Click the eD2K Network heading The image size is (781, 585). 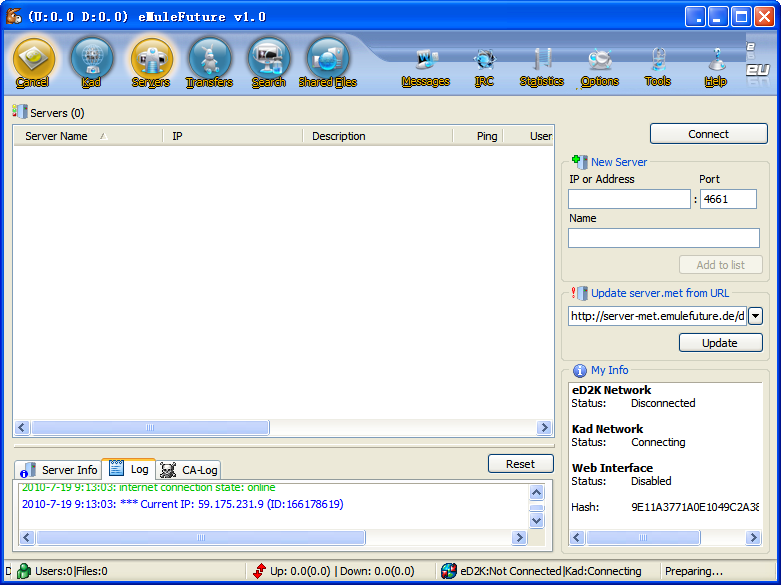coord(611,390)
